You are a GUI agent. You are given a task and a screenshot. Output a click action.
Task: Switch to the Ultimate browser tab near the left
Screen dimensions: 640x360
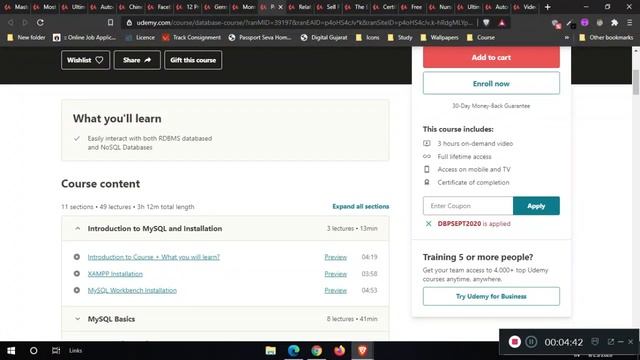[x=73, y=7]
